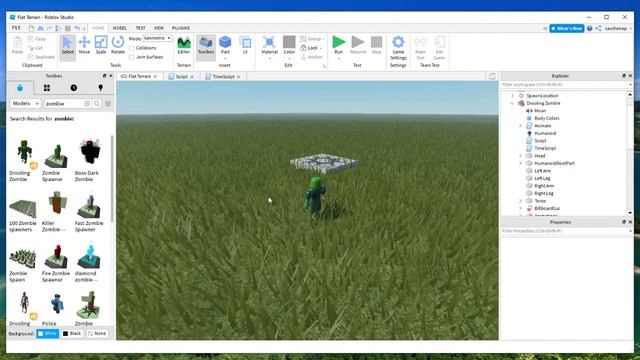
Task: Click the share icon near username
Action: 598,28
